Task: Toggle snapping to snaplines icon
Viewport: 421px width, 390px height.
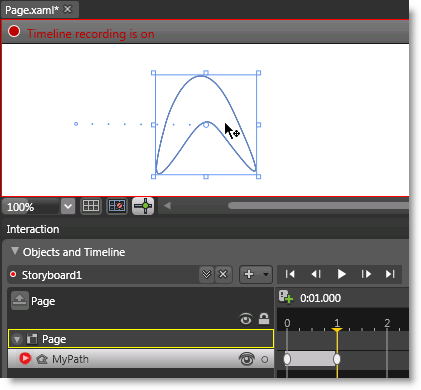Action: pos(143,206)
